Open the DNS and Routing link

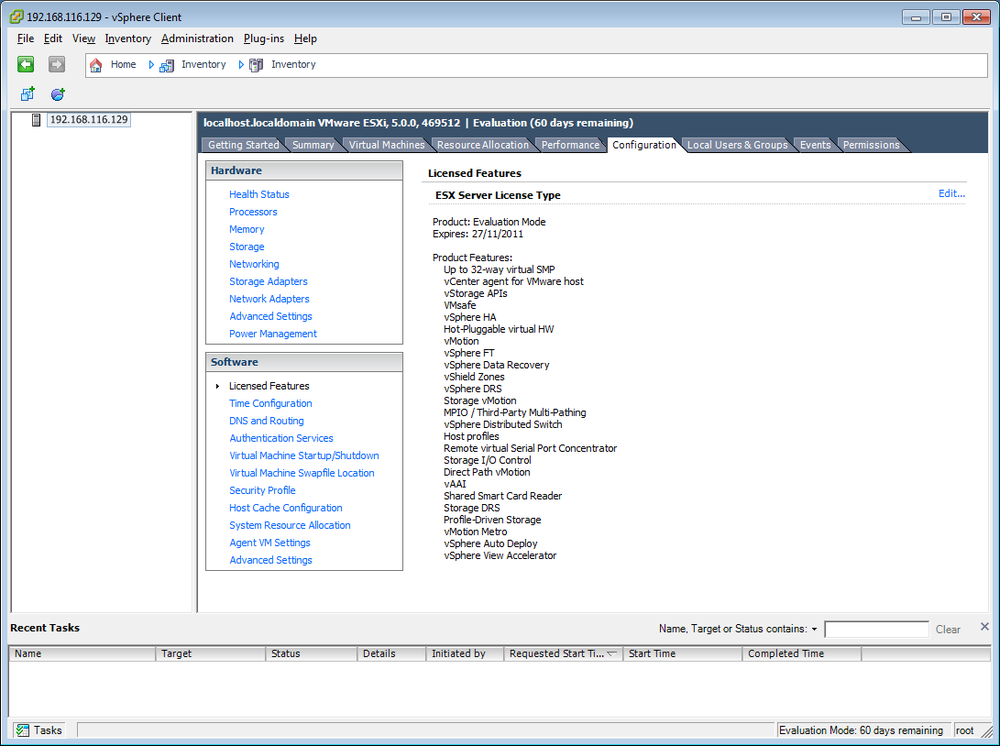pyautogui.click(x=267, y=421)
